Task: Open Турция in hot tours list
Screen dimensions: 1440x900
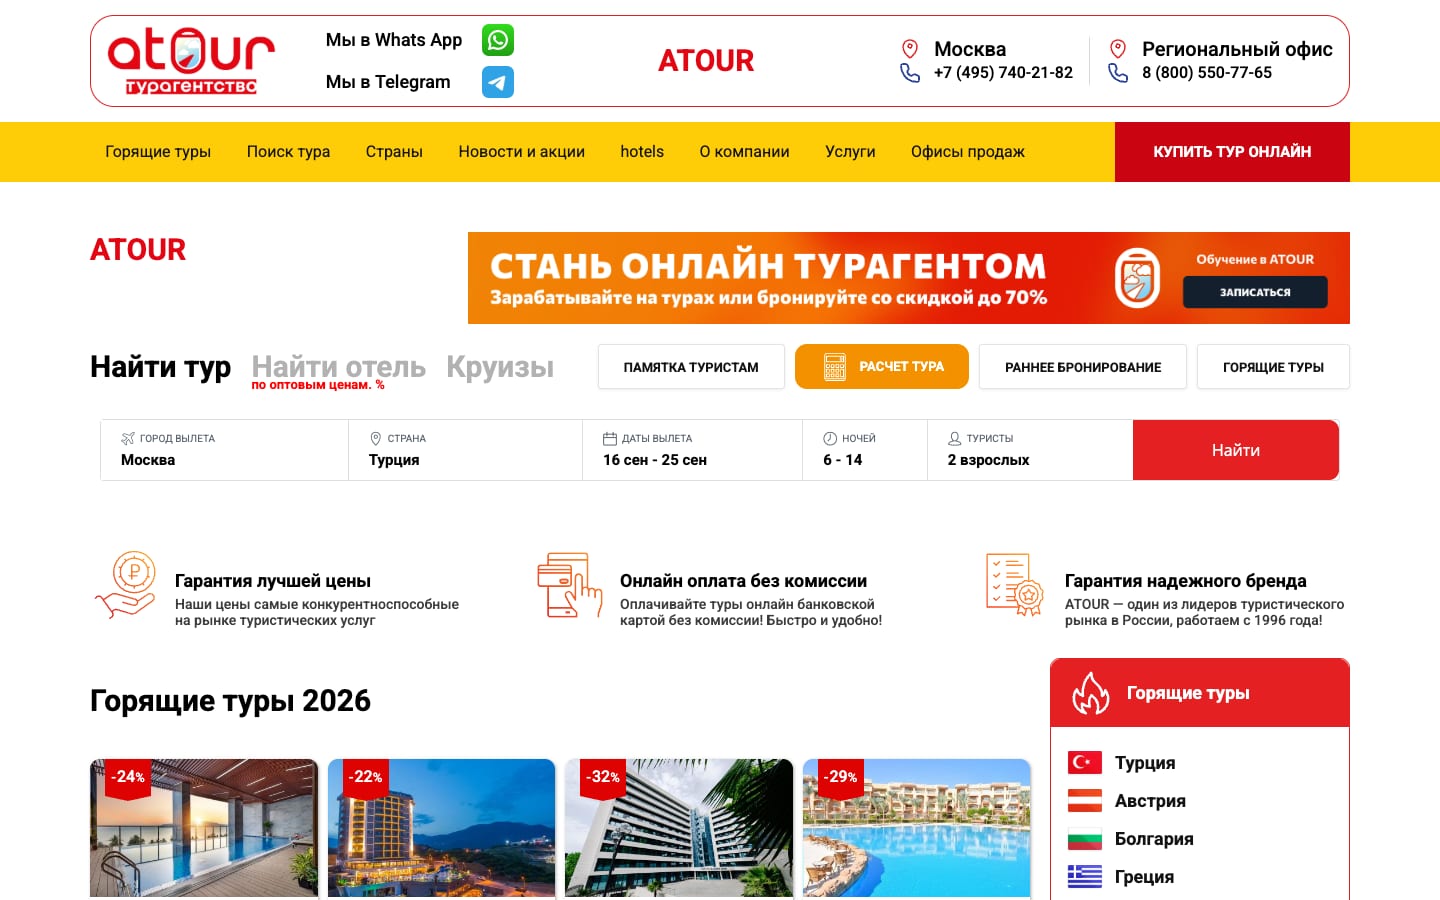Action: point(1145,763)
